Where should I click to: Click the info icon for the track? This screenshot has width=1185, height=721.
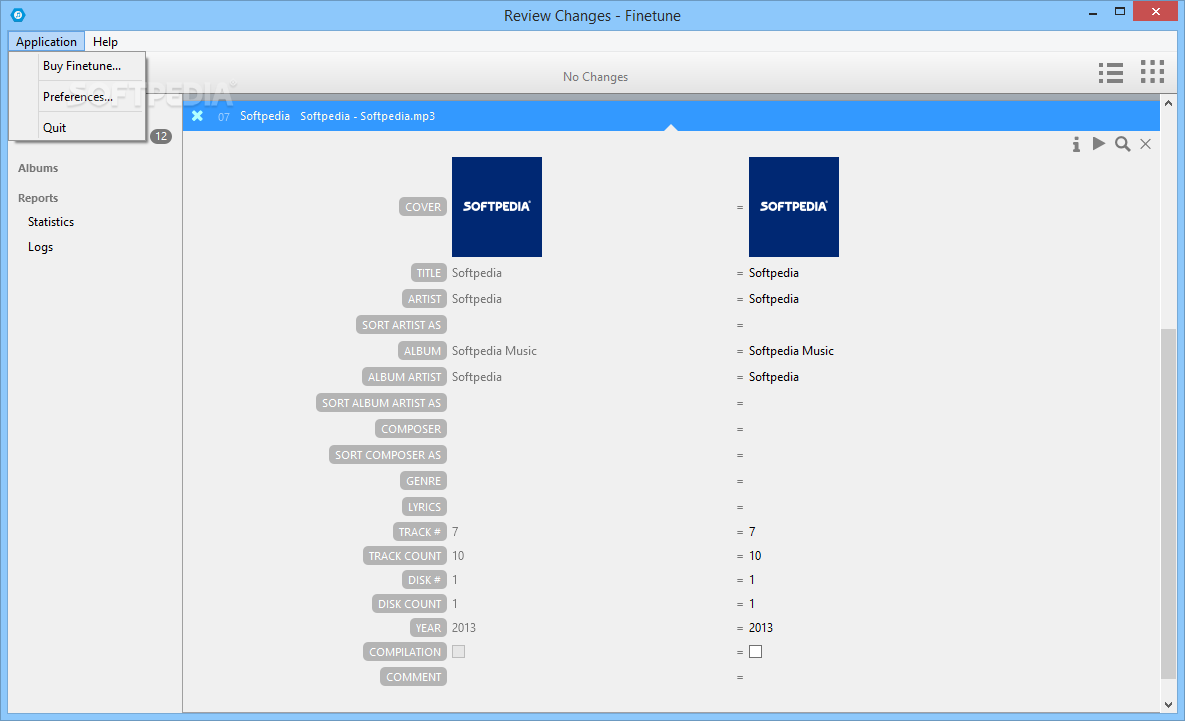click(1076, 144)
